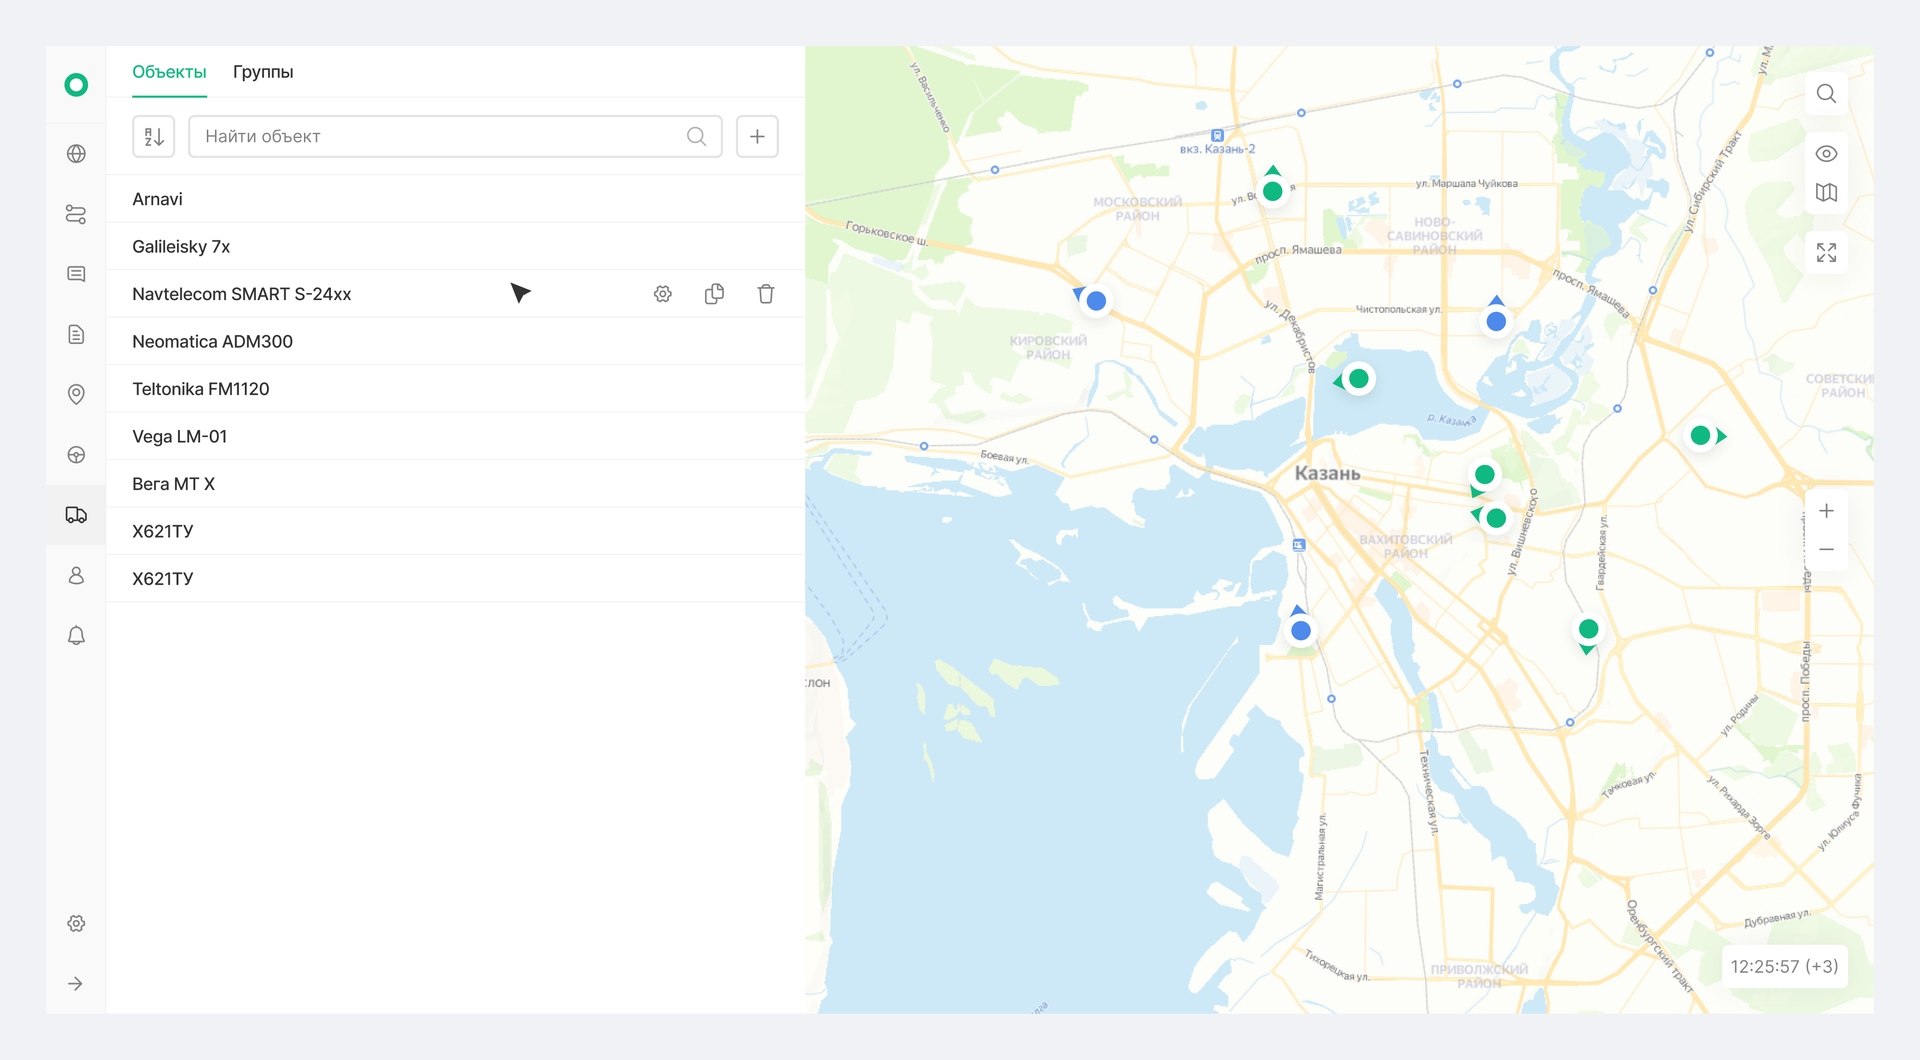This screenshot has width=1920, height=1060.
Task: Click the search magnifier in object field
Action: pos(697,136)
